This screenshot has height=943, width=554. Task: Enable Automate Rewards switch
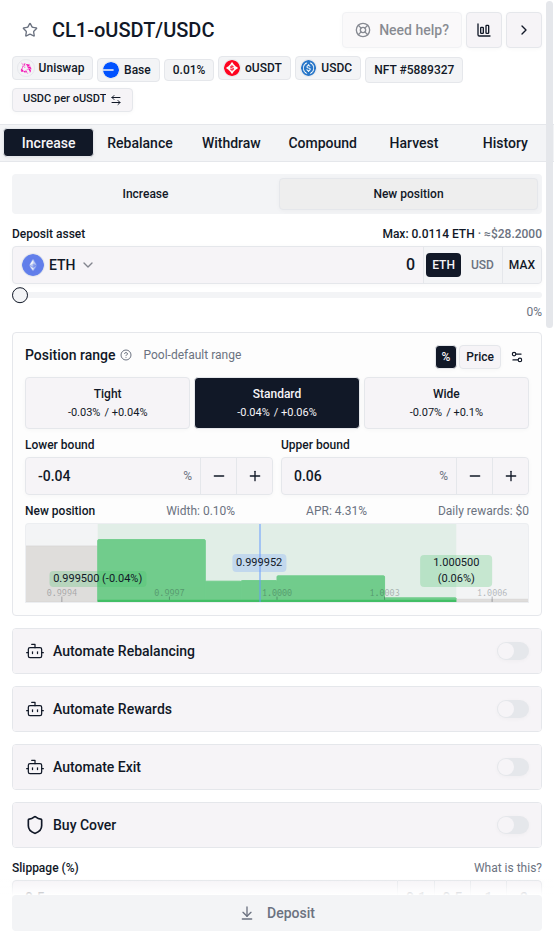click(x=512, y=709)
